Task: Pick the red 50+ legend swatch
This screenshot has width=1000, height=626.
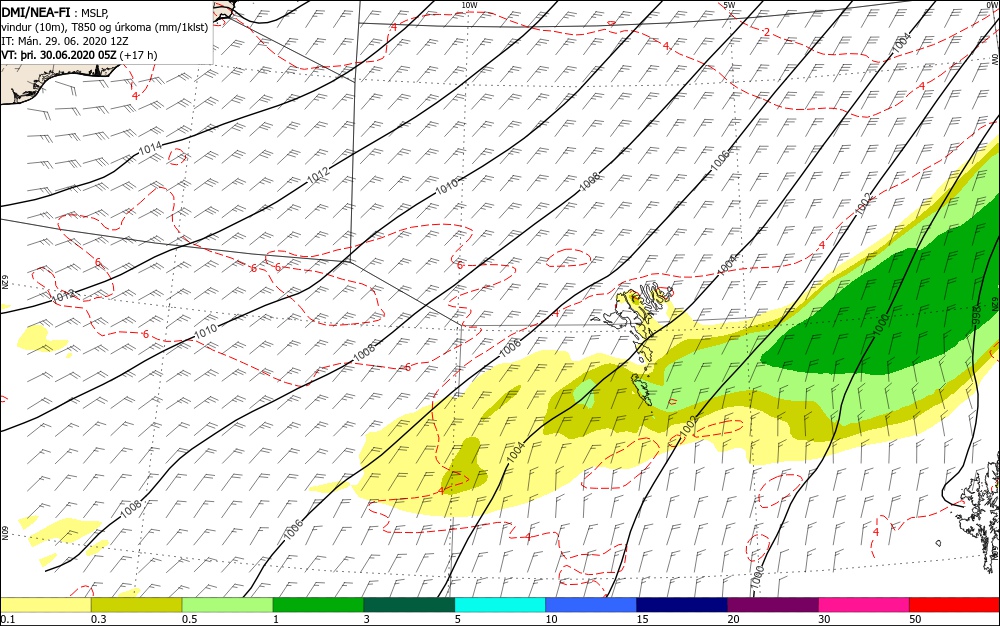Action: [x=954, y=605]
